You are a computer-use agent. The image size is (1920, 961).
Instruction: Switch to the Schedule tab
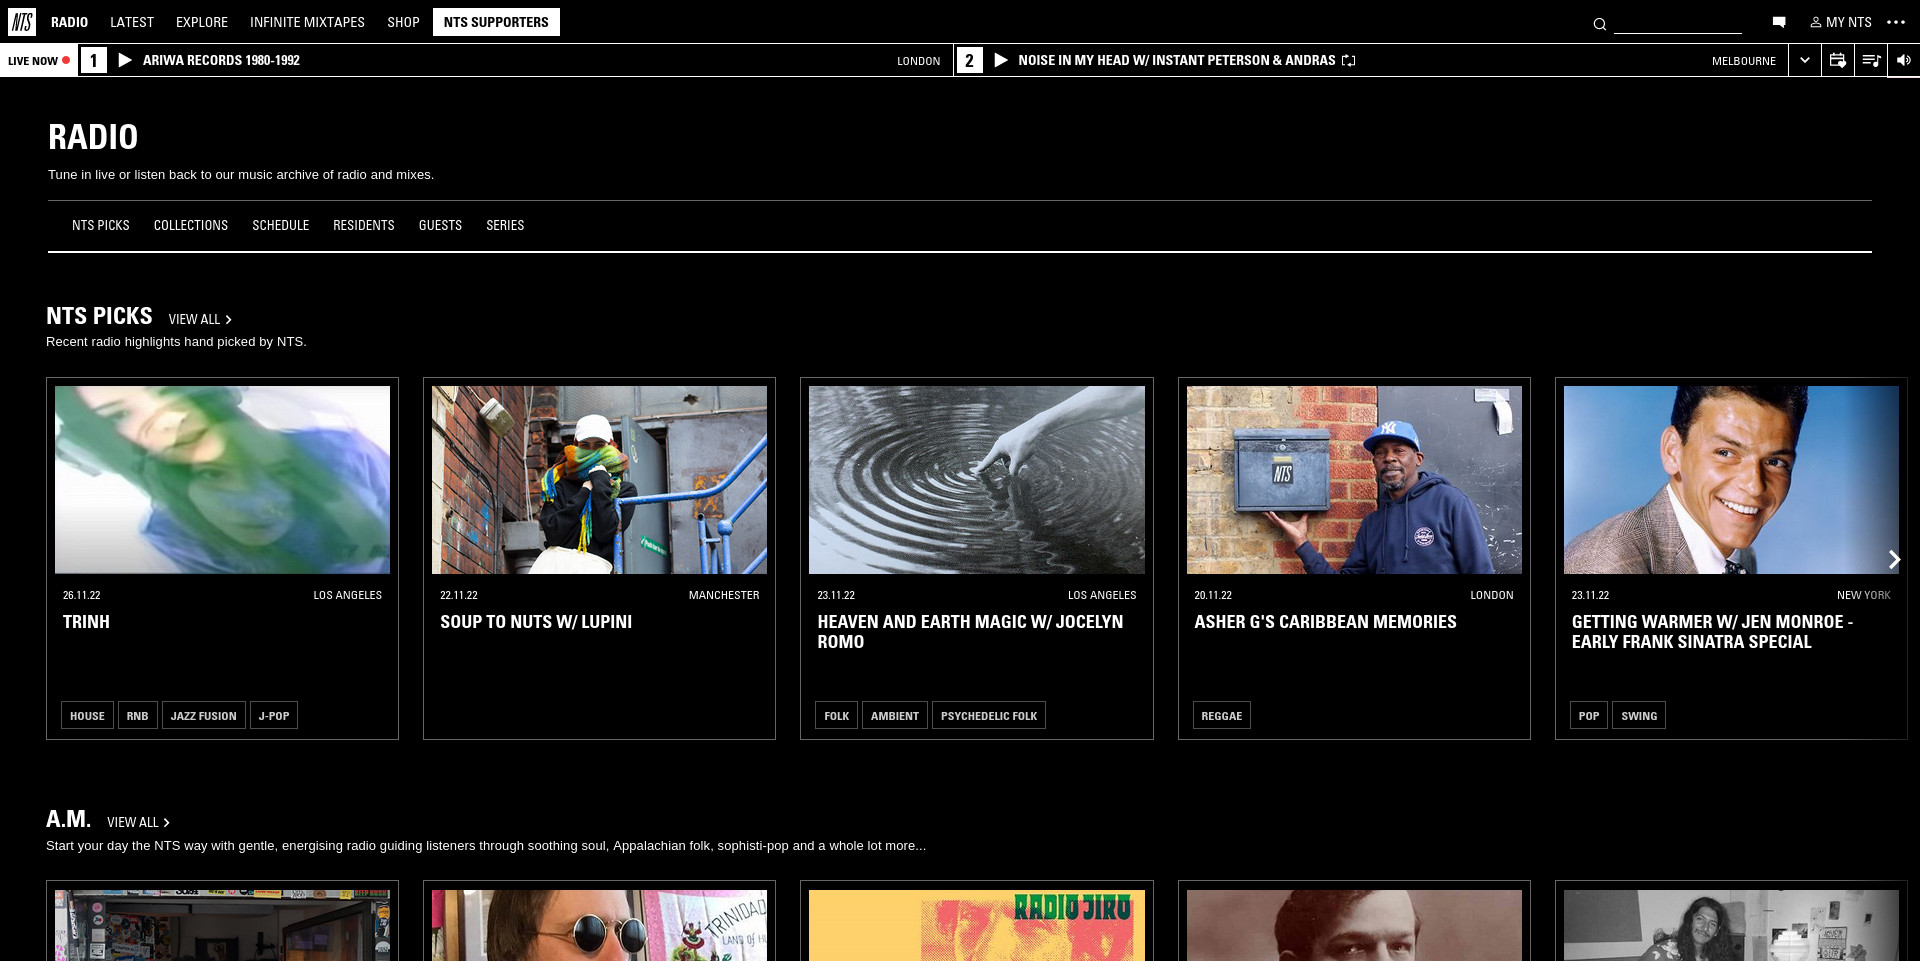[x=280, y=225]
